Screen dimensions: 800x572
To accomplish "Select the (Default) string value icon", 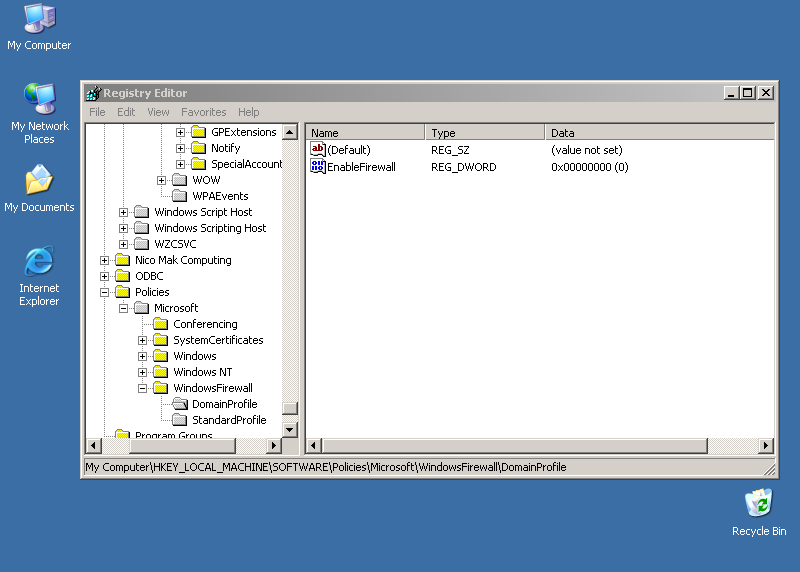I will [317, 150].
